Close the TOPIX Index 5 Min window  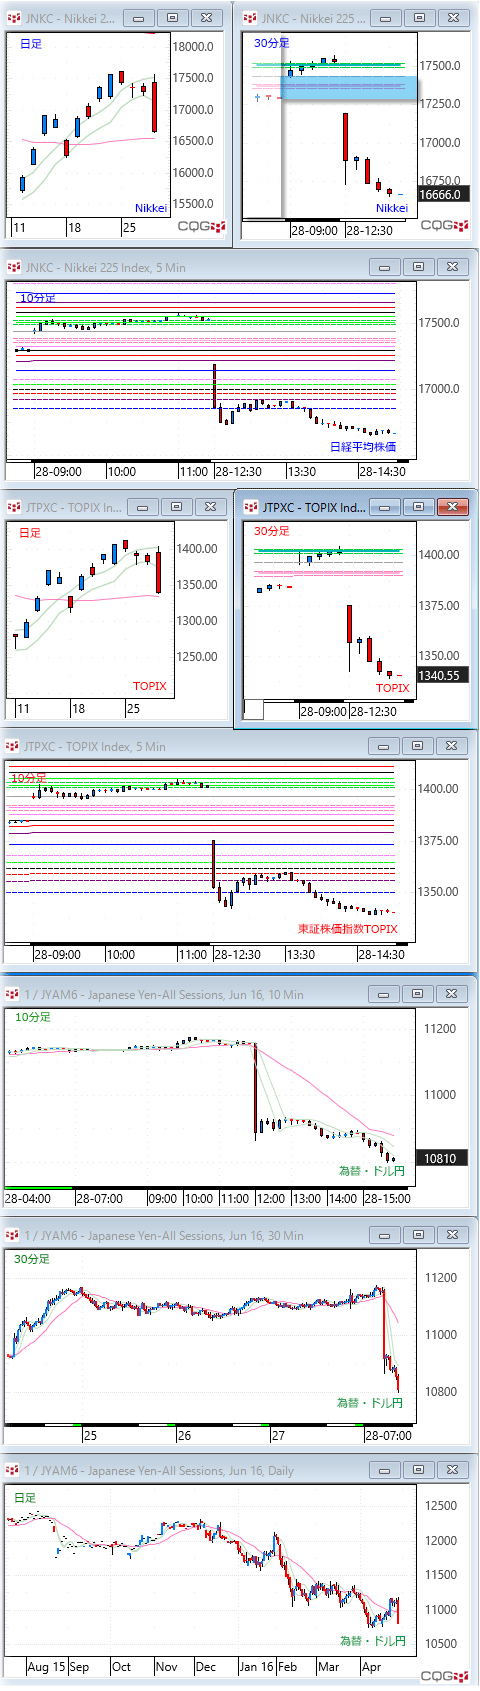pos(453,746)
